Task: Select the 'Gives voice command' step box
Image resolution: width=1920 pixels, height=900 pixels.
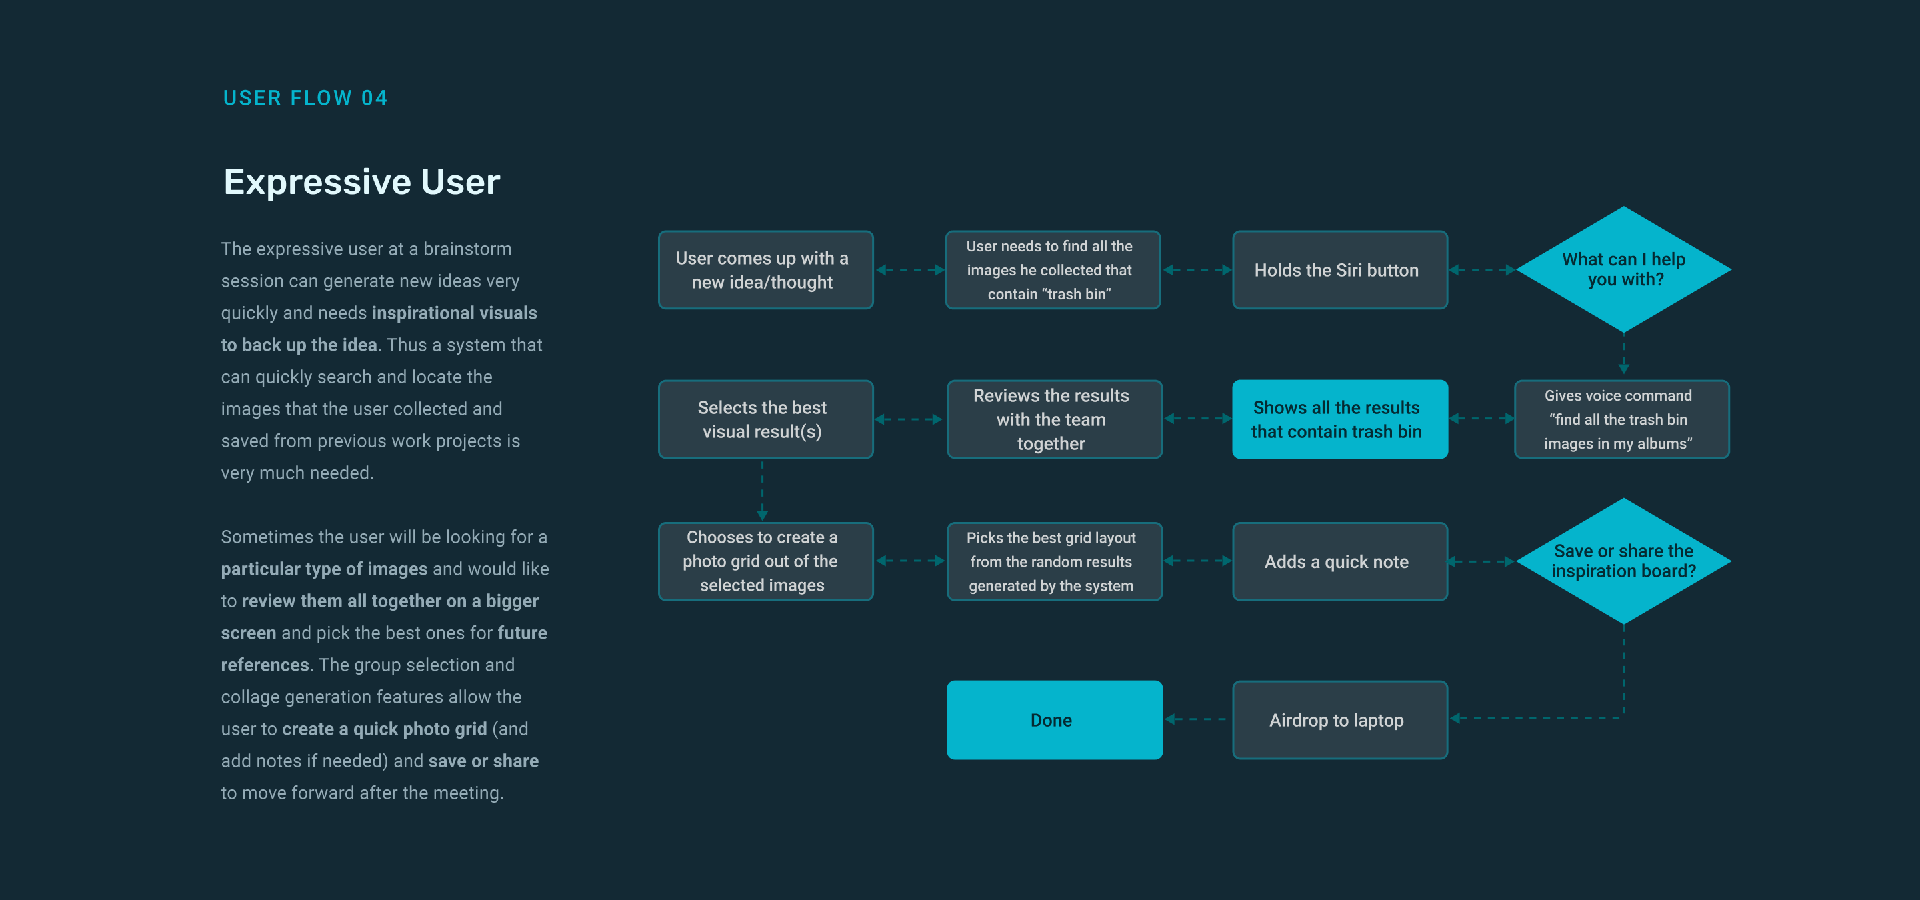Action: tap(1621, 419)
